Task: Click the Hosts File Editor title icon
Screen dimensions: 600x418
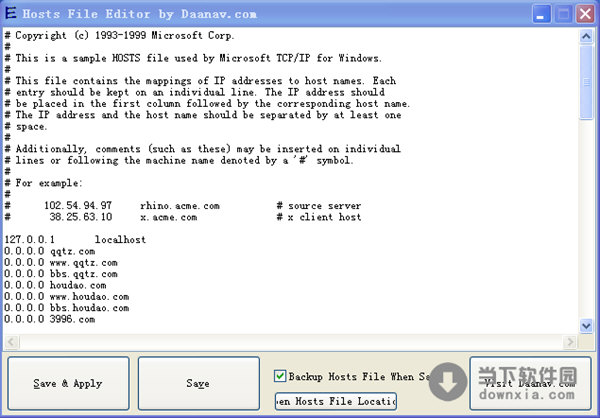Action: pos(11,13)
